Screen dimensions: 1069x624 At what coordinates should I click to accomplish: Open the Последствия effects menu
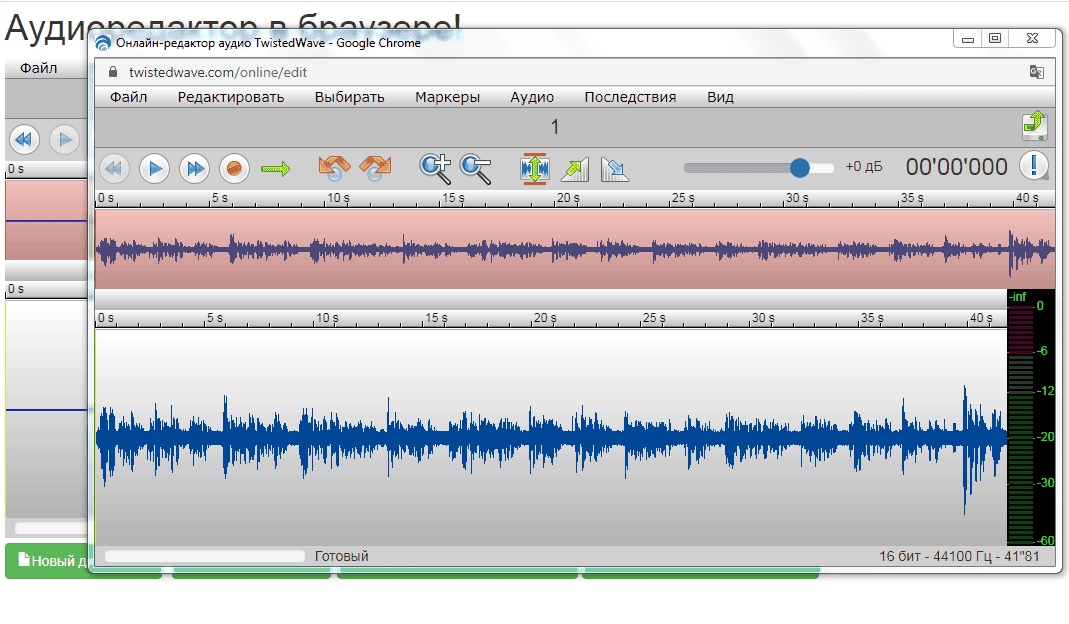coord(630,97)
